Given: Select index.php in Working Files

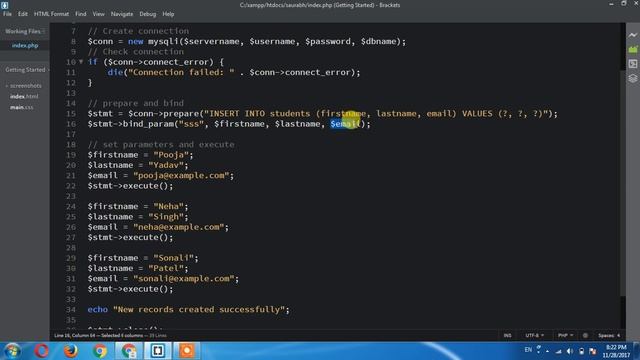Looking at the screenshot, I should 25,45.
